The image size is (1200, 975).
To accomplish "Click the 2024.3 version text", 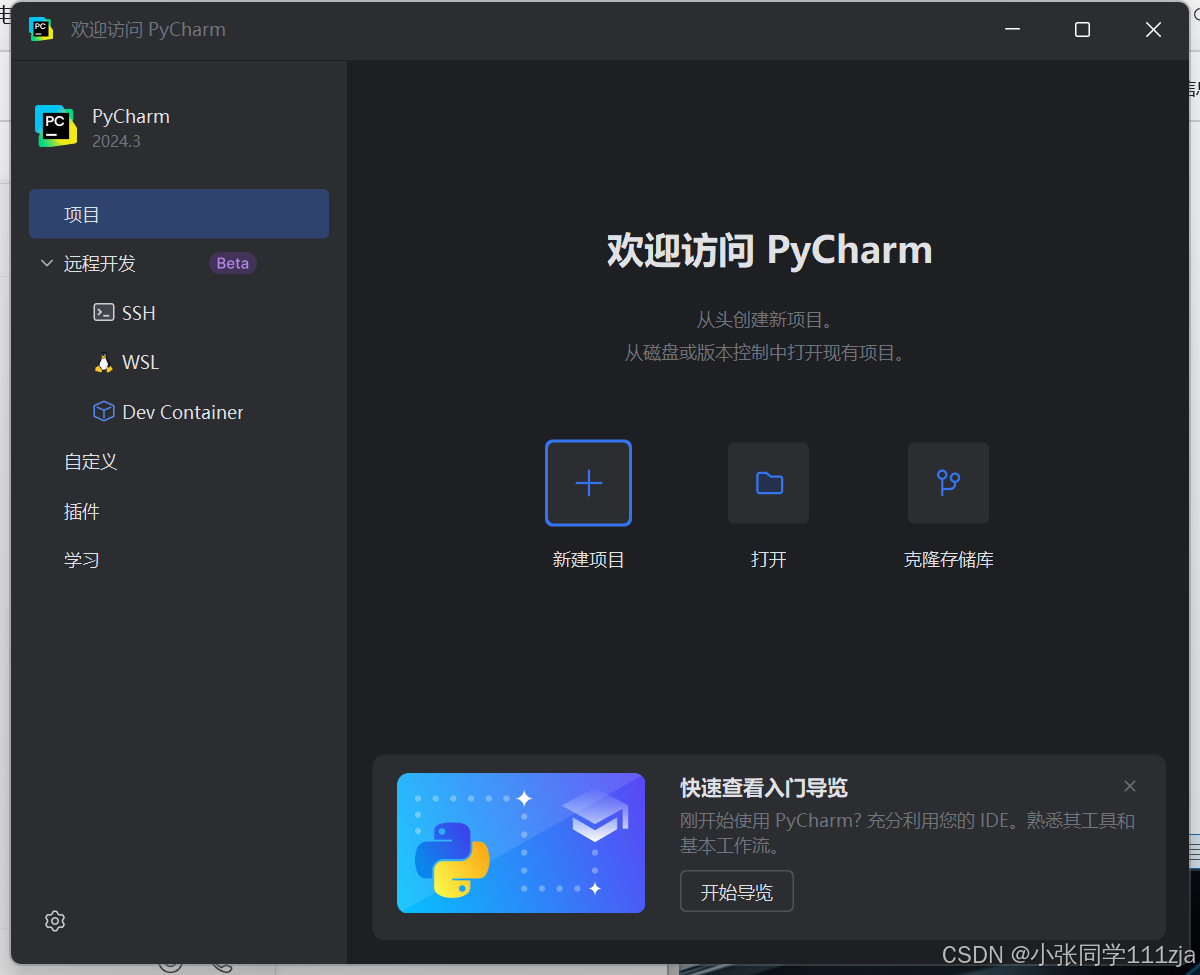I will pyautogui.click(x=116, y=141).
